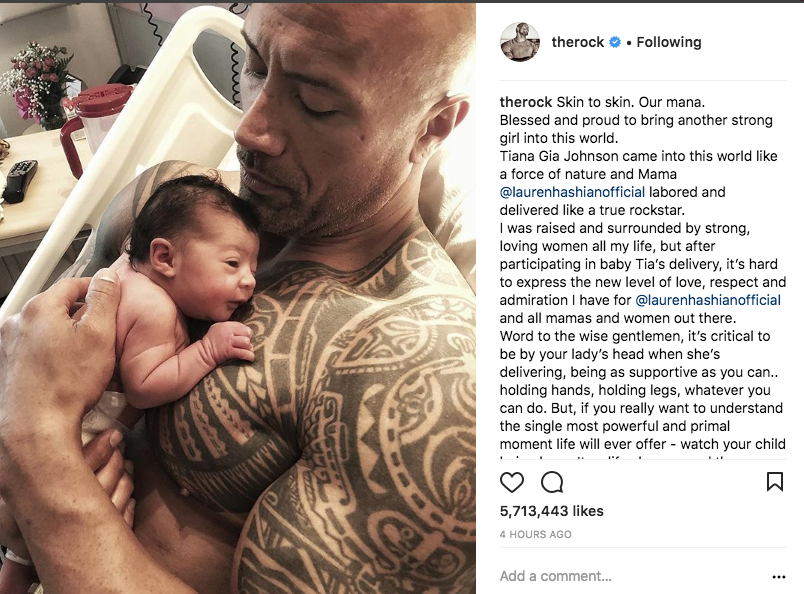View the 5,713,443 likes list
This screenshot has width=804, height=594.
point(552,511)
